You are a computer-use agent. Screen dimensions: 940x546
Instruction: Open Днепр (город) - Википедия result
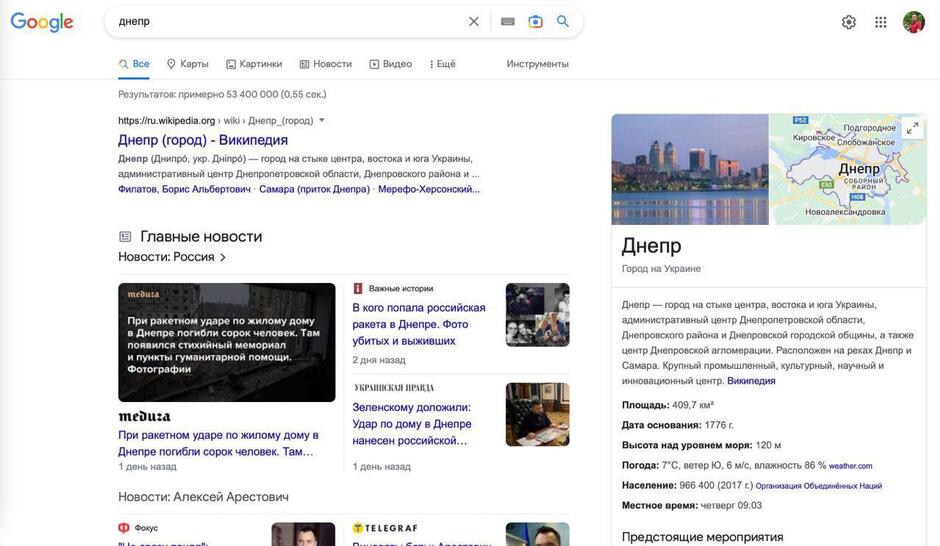coord(203,140)
